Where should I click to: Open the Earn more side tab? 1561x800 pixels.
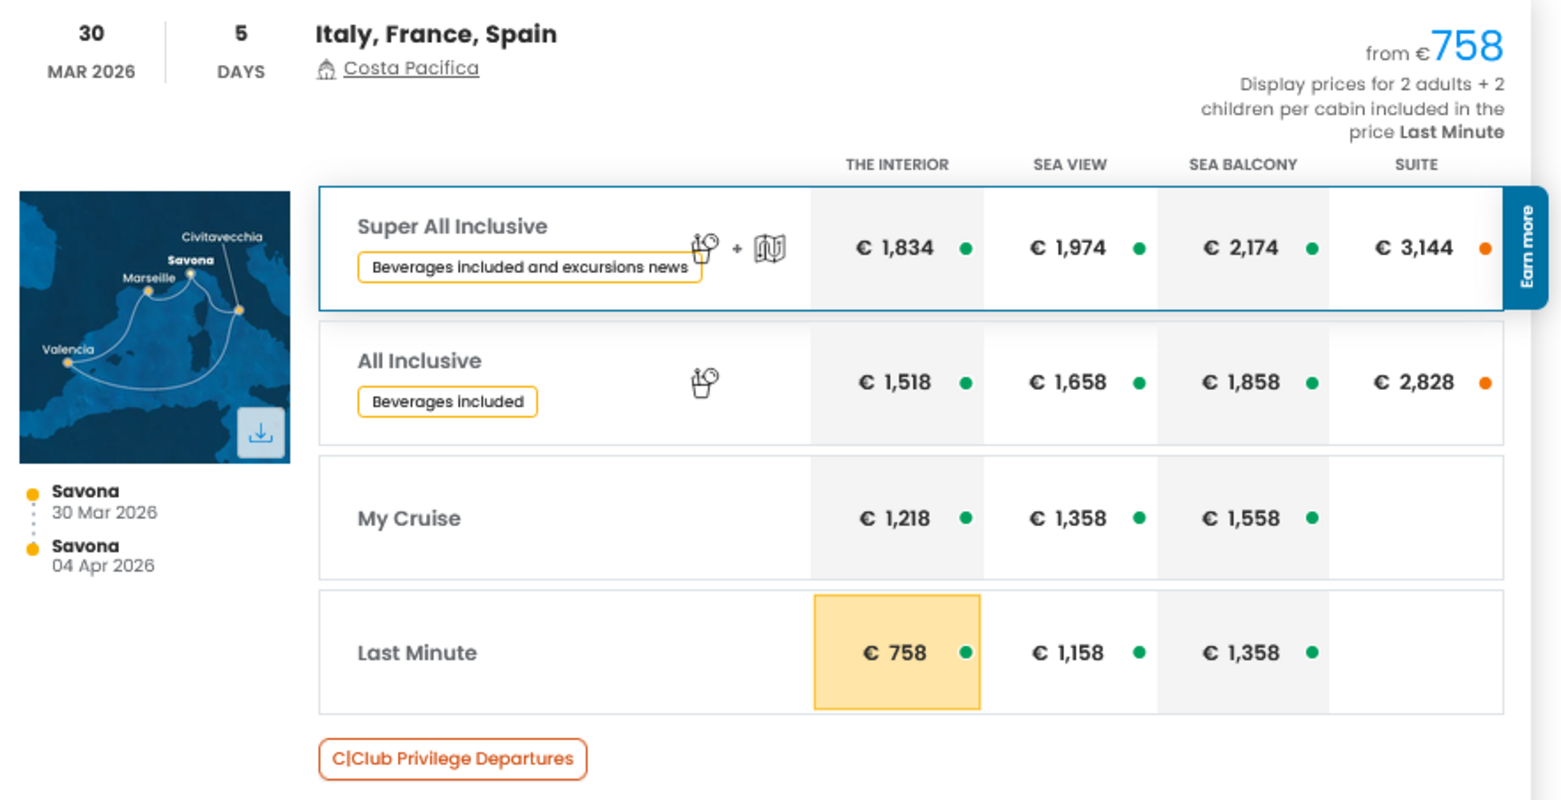[1526, 247]
